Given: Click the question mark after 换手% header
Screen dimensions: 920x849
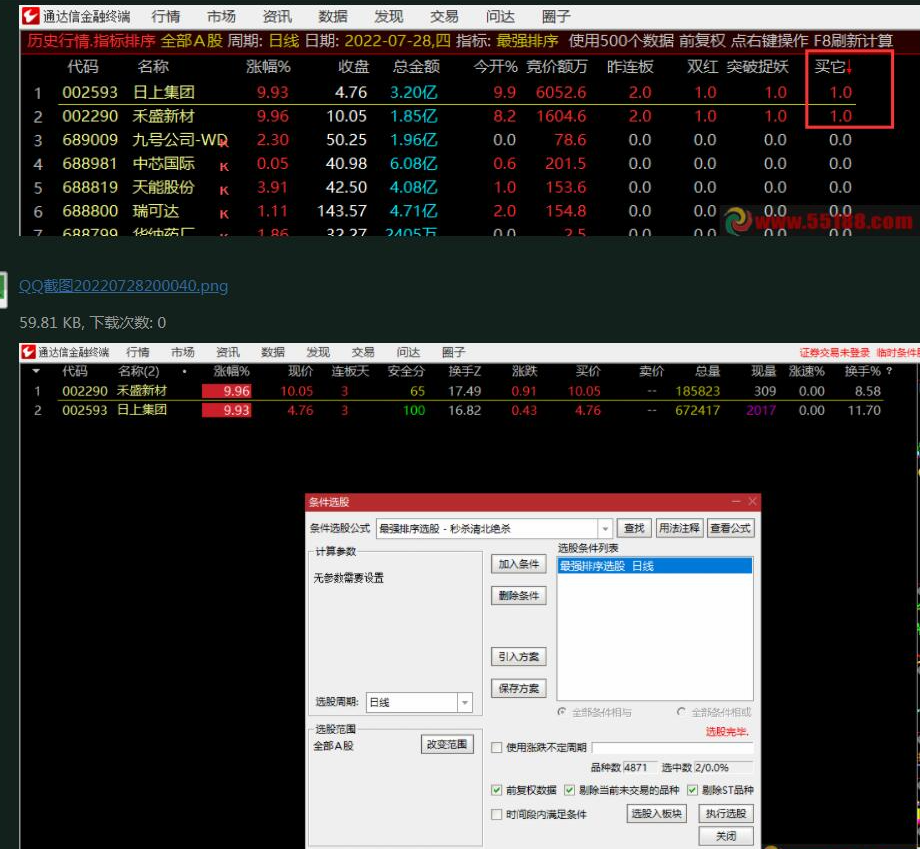Looking at the screenshot, I should [889, 371].
